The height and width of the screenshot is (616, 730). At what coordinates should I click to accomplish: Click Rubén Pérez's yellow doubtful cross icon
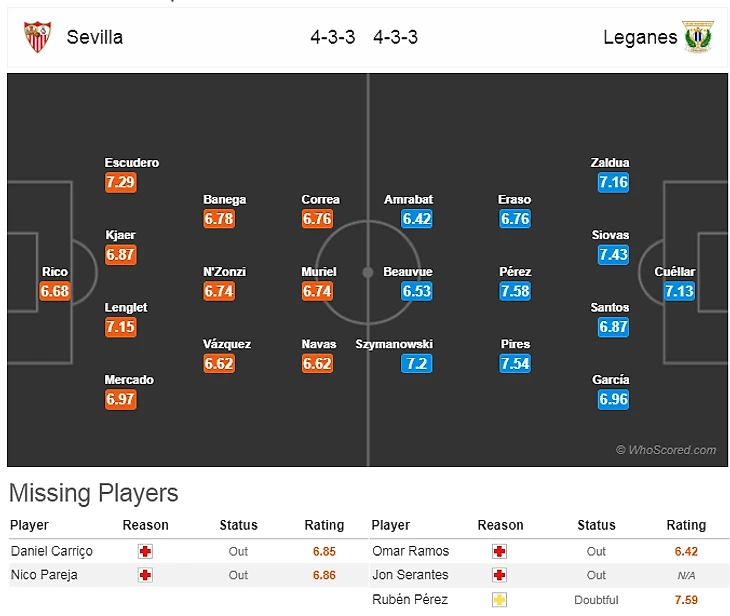500,600
